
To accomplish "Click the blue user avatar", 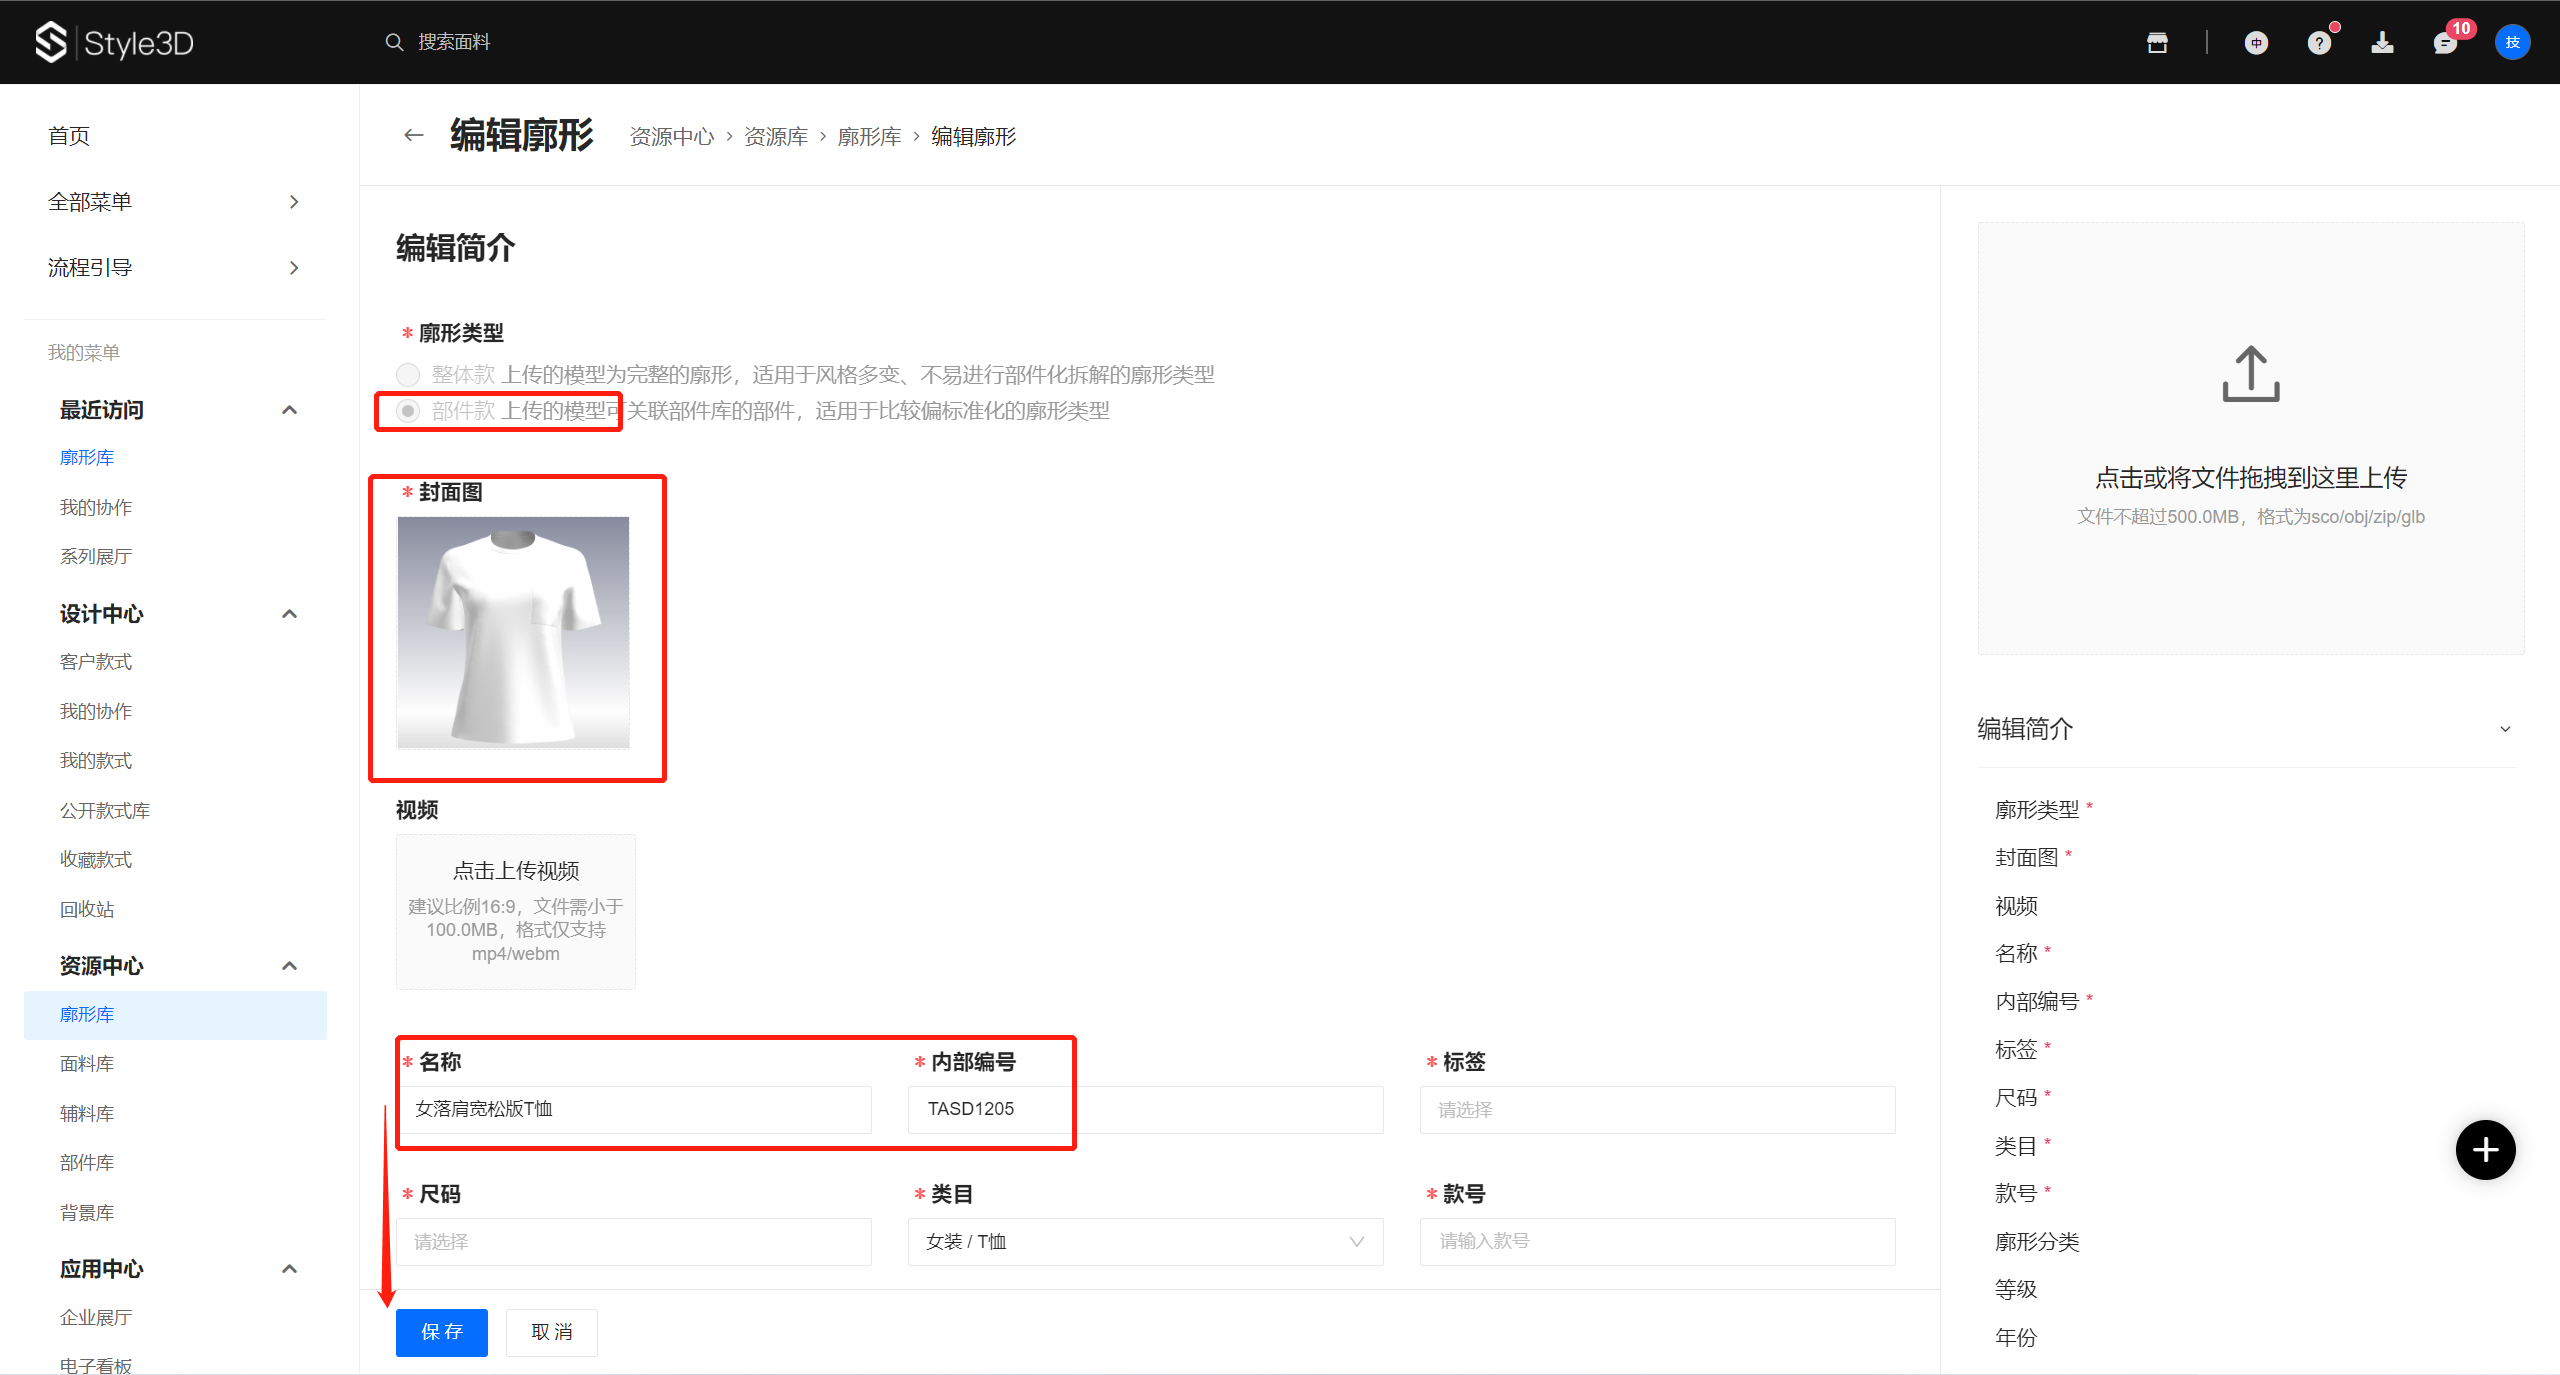I will [x=2512, y=42].
